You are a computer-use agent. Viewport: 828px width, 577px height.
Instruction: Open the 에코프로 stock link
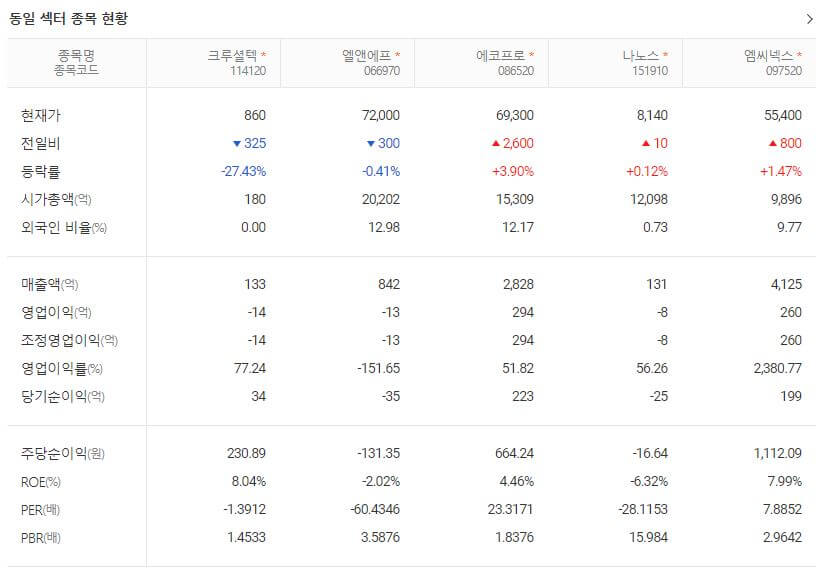point(501,55)
